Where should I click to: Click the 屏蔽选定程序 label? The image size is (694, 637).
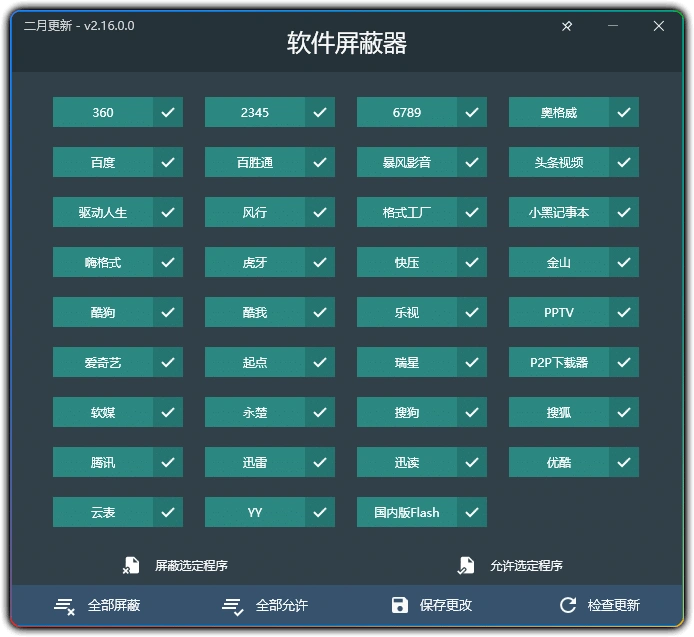pyautogui.click(x=191, y=566)
